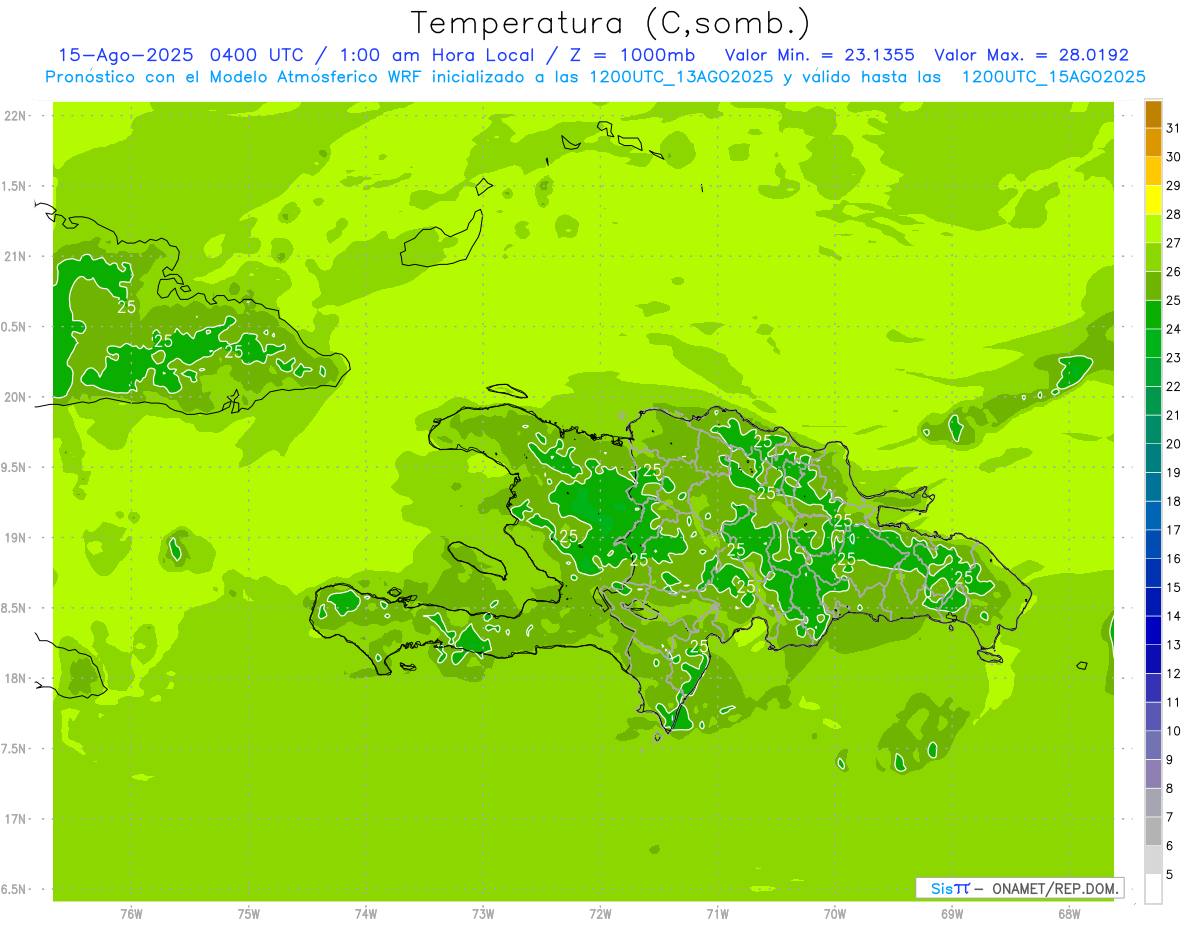This screenshot has height=927, width=1200.
Task: Click the latitude axis label "18N"
Action: (x=16, y=678)
